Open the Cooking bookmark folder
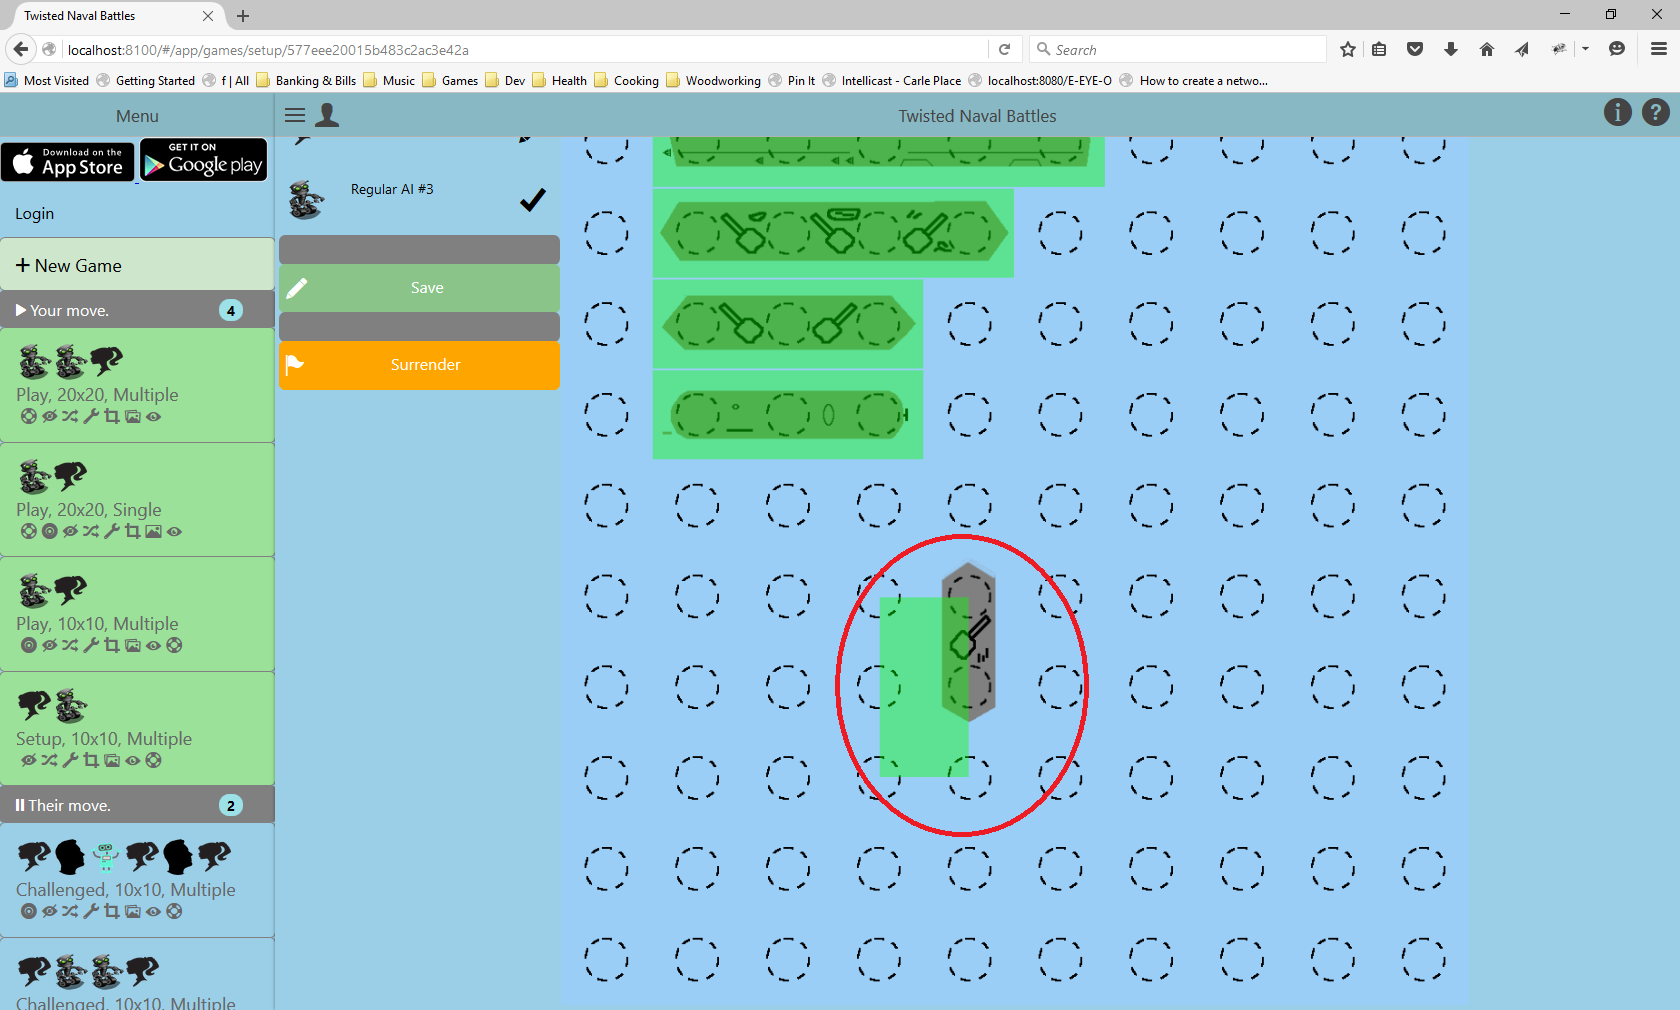Screen dimensions: 1680x1010 click(x=627, y=81)
